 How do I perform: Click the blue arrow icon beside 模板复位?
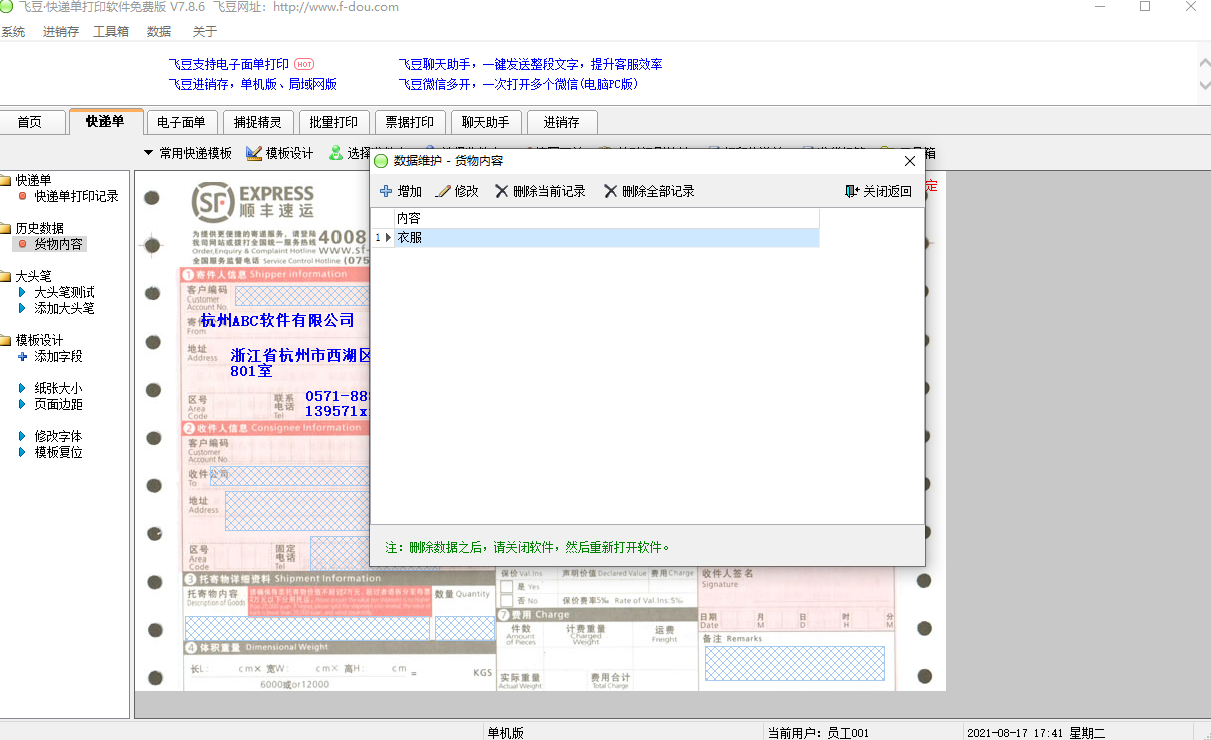coord(23,452)
